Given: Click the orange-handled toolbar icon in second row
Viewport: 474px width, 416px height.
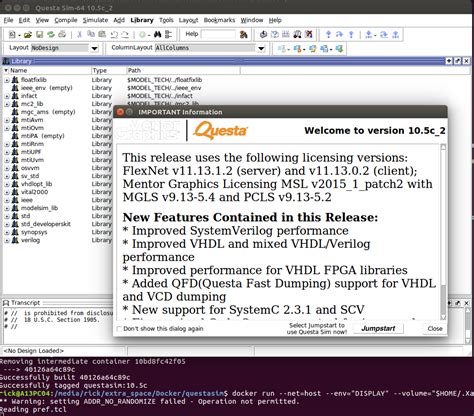Looking at the screenshot, I should coord(297,49).
